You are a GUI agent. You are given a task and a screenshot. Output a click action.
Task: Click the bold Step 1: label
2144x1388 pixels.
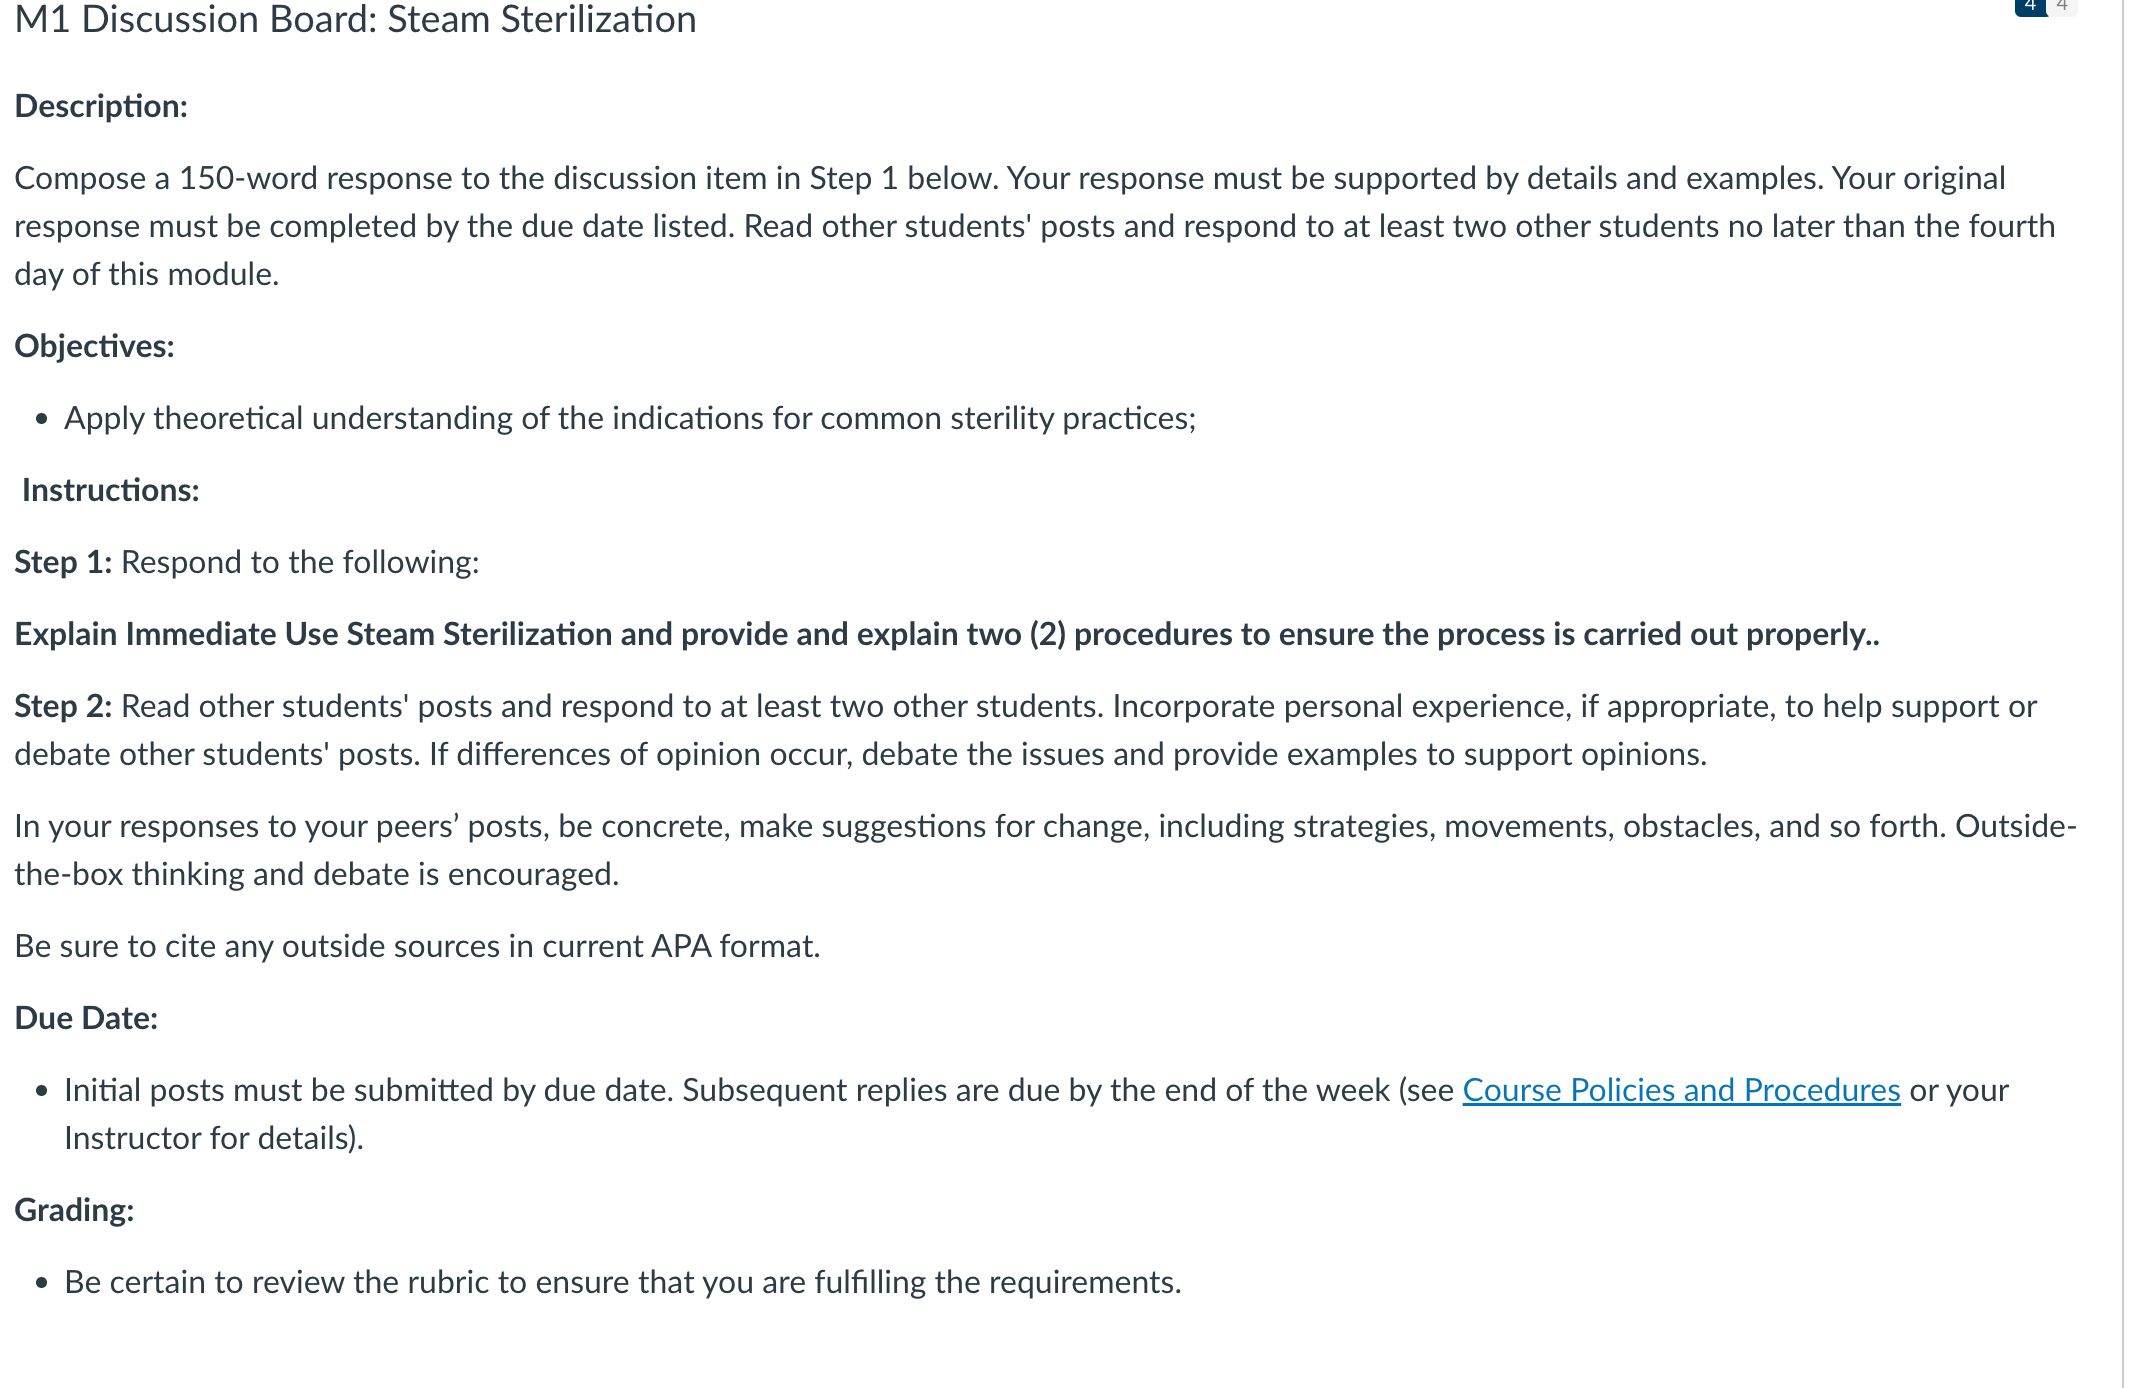[x=63, y=562]
